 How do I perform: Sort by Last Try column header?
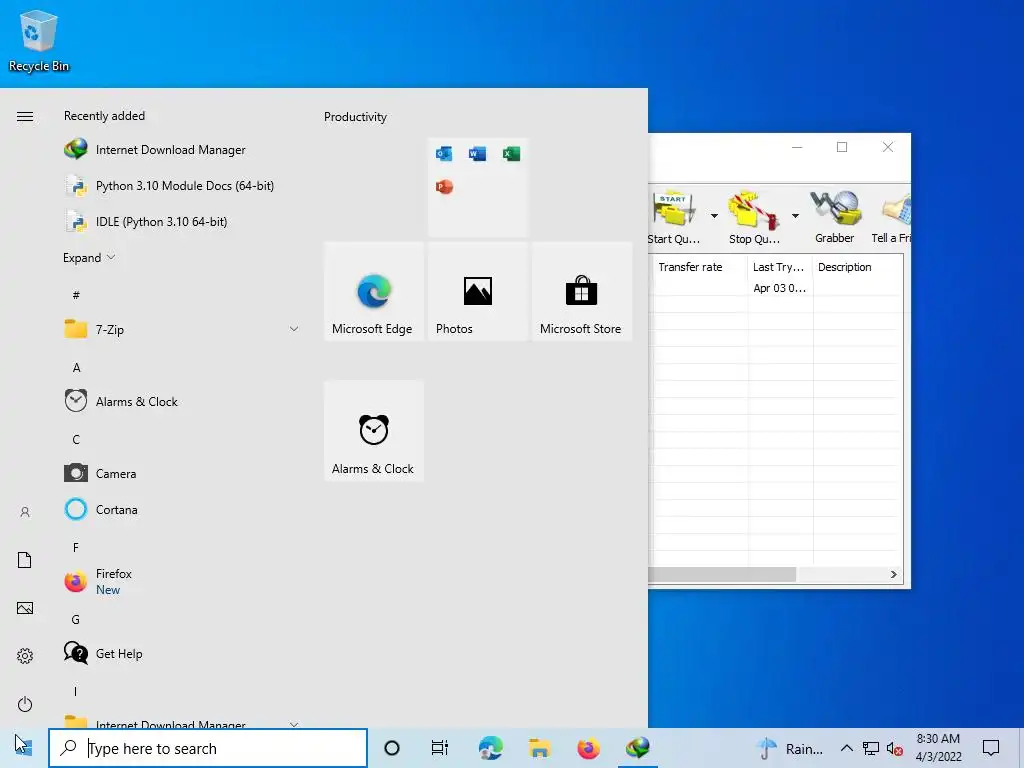coord(780,267)
